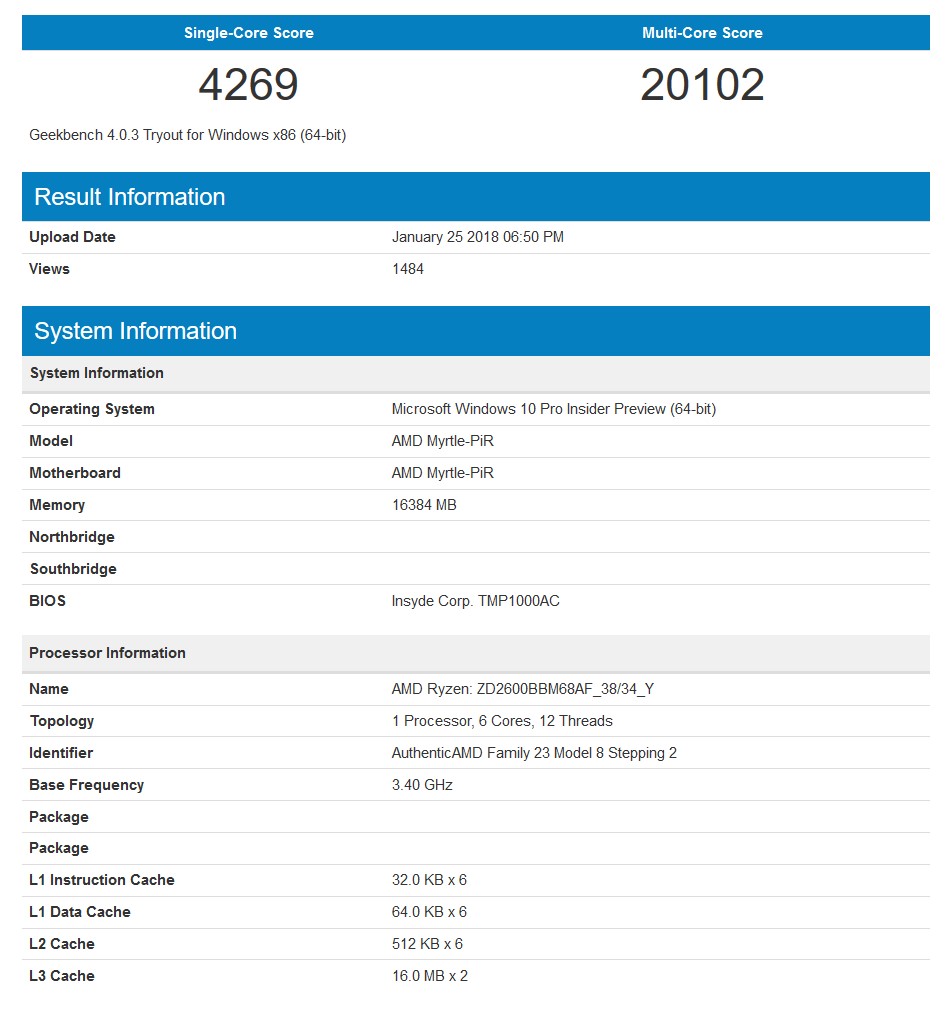Click the Base Frequency label
Screen dimensions: 952x1009
pos(87,785)
